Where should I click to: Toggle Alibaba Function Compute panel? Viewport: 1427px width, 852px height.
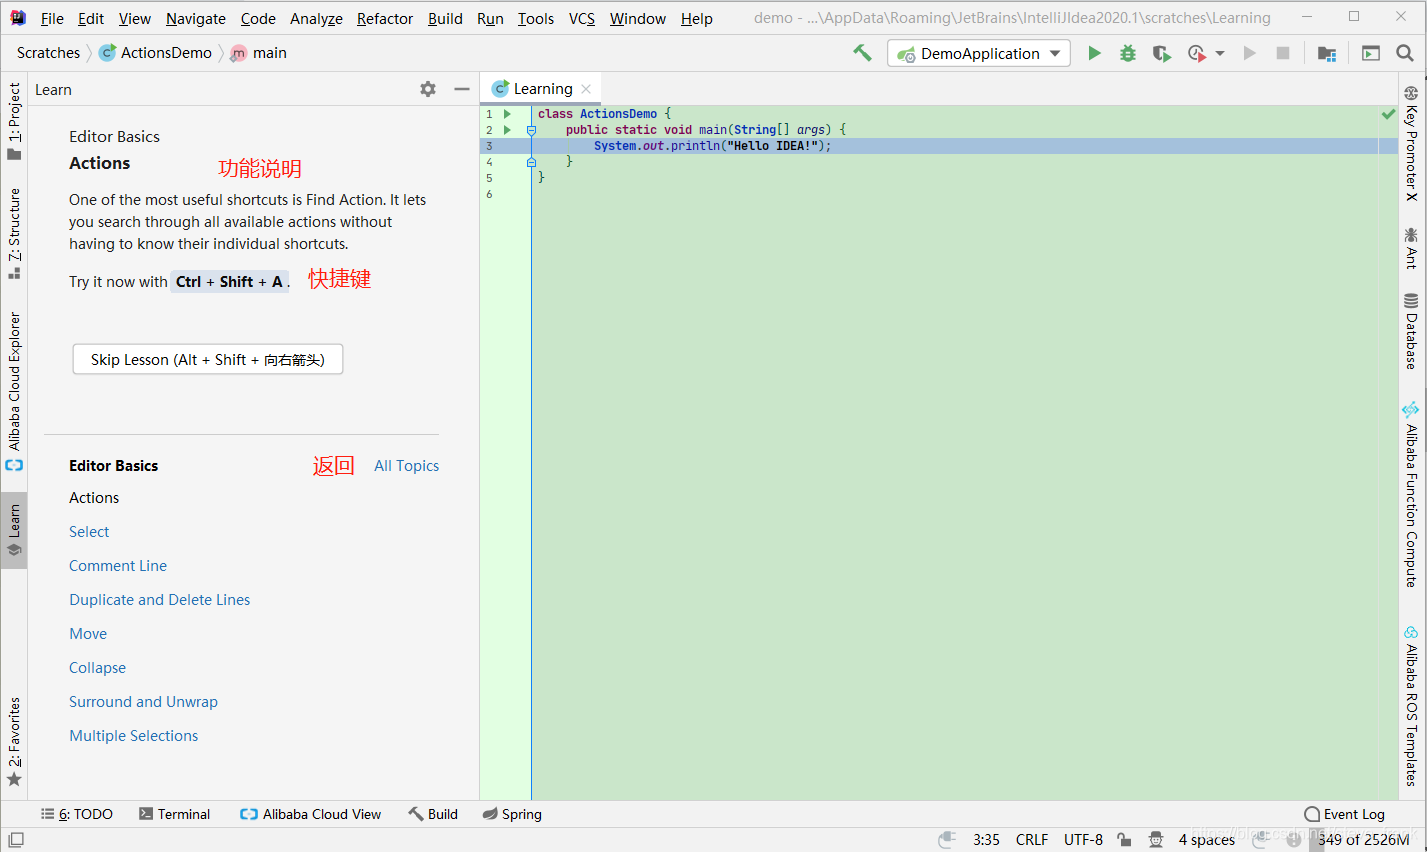tap(1411, 494)
